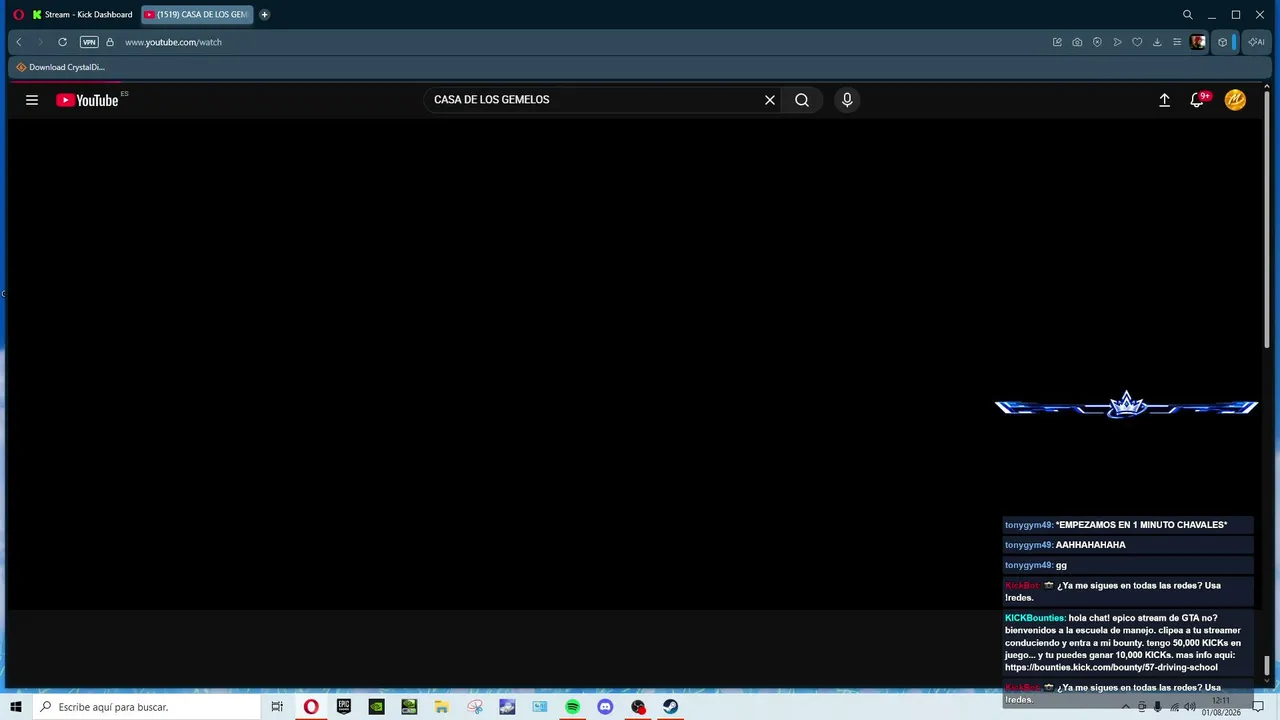Start voice search with the microphone icon
Screen dimensions: 1280x720
click(x=847, y=100)
